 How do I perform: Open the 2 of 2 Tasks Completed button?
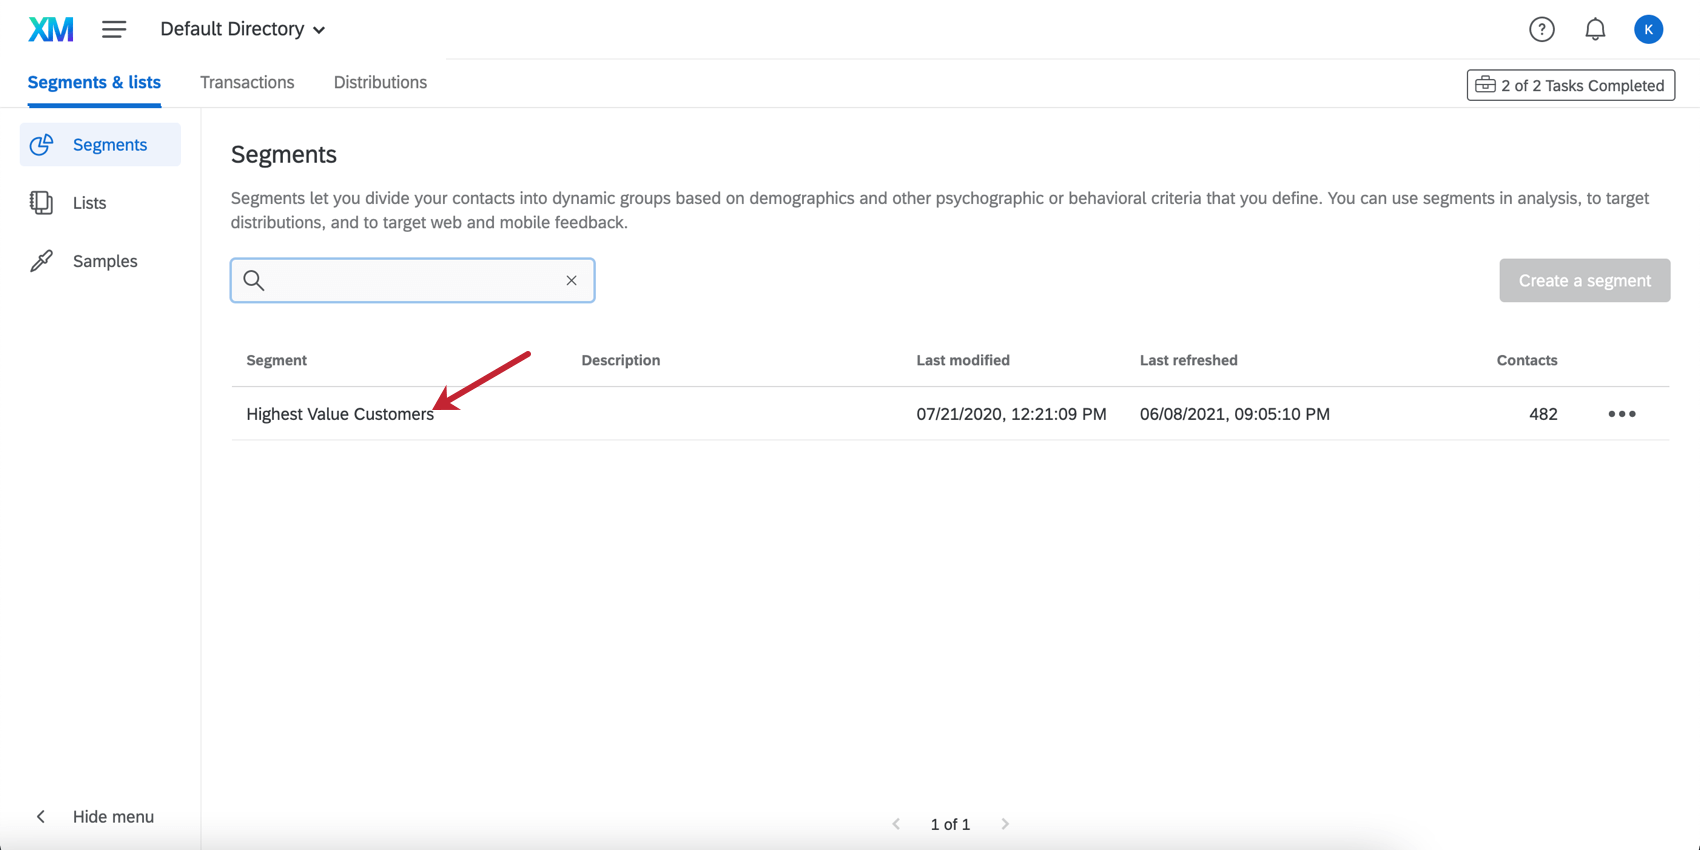[1570, 85]
